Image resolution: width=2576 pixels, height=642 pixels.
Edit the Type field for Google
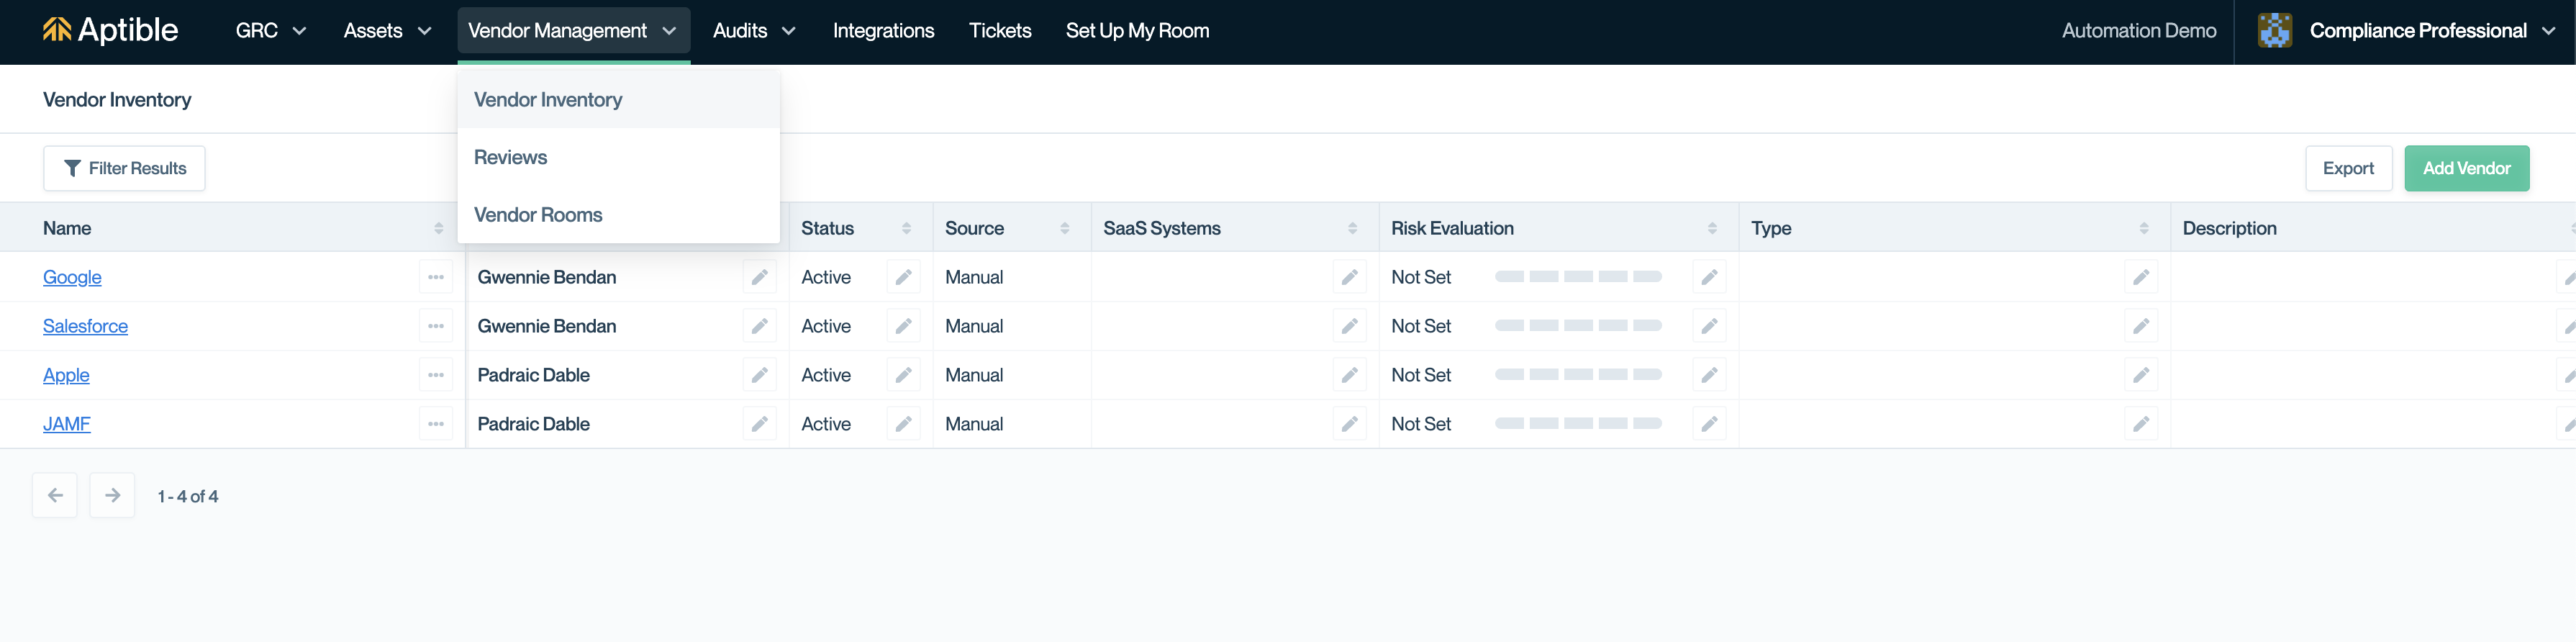tap(2142, 277)
